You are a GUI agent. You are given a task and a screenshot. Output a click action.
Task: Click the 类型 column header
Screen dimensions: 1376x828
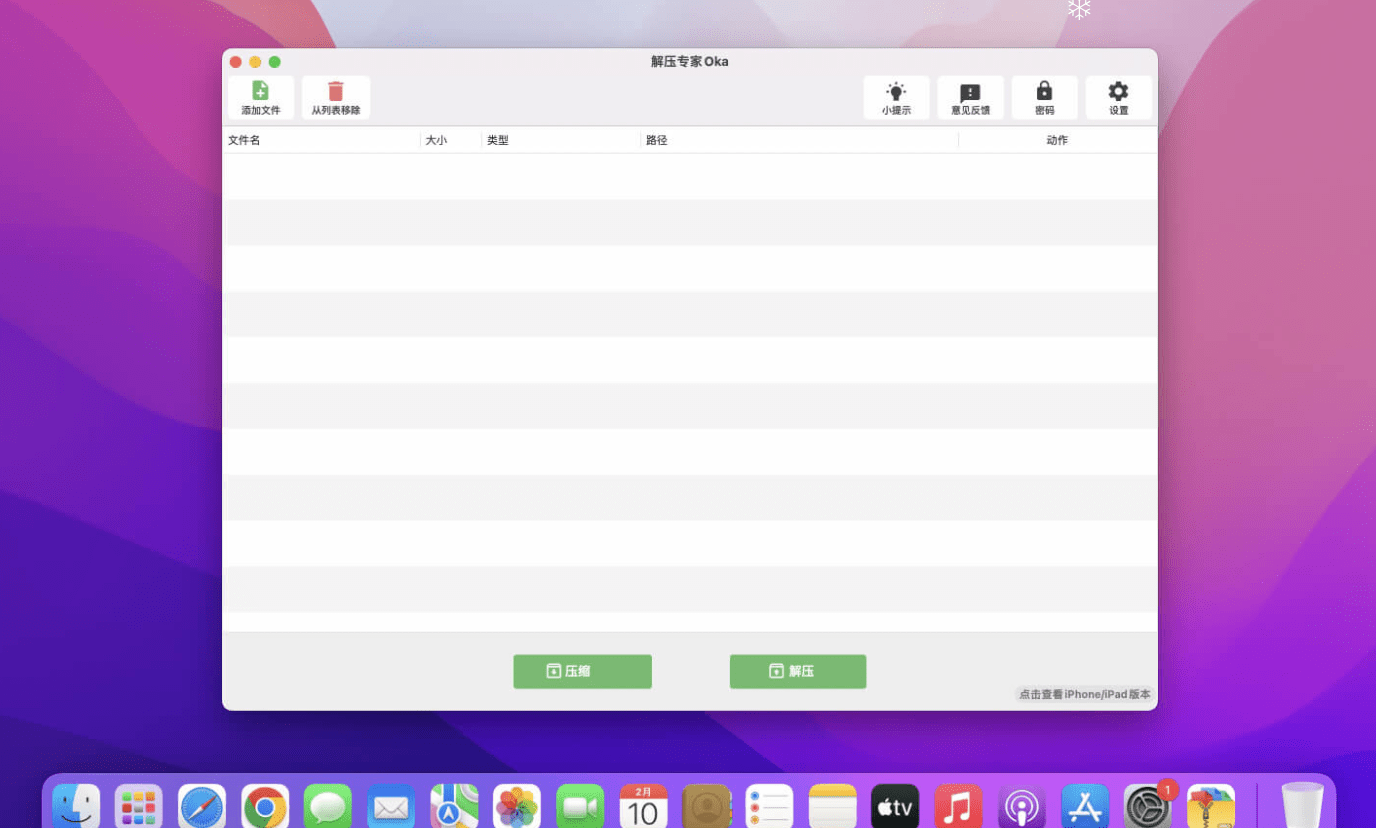498,141
